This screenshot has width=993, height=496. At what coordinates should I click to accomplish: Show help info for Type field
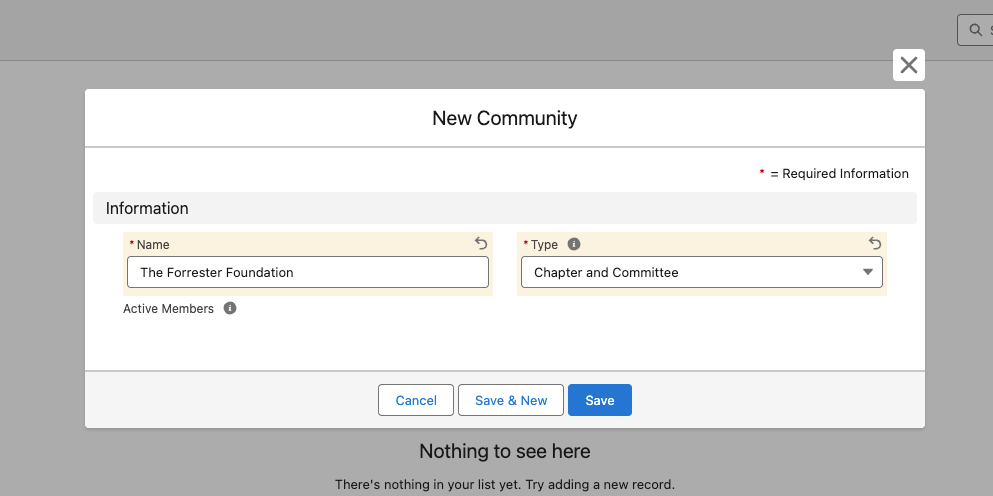(574, 244)
